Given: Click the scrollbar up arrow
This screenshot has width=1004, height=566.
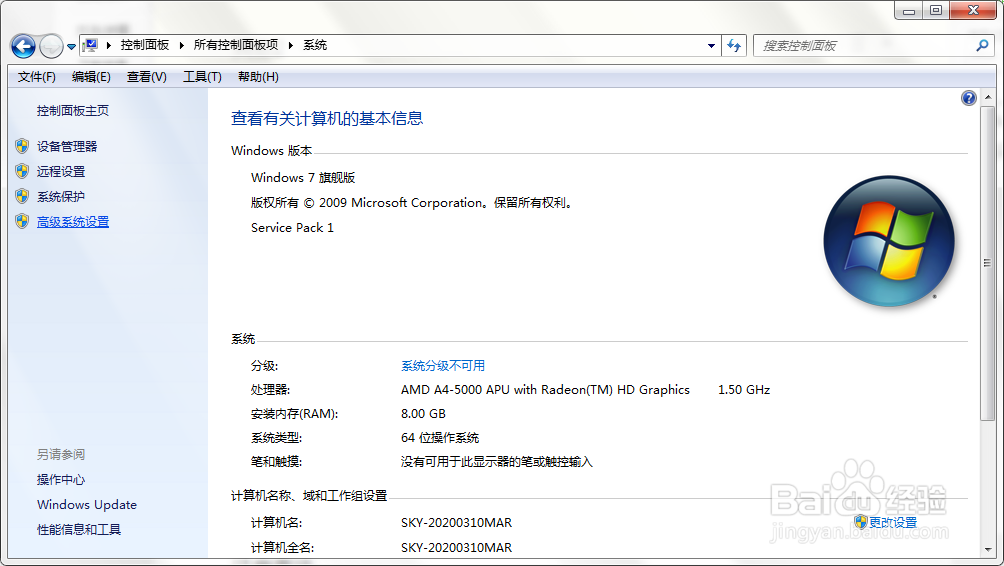Looking at the screenshot, I should tap(987, 97).
